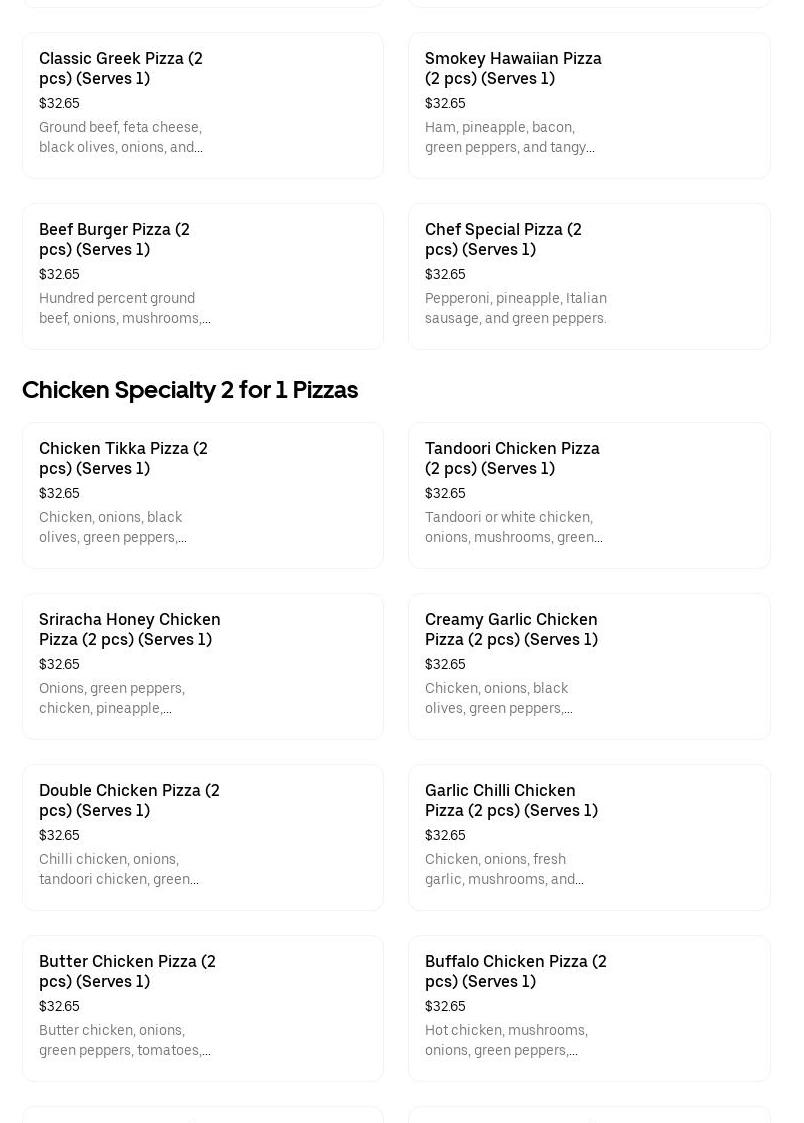Image resolution: width=804 pixels, height=1123 pixels.
Task: Click the Chef Special Pizza description
Action: pyautogui.click(x=516, y=308)
